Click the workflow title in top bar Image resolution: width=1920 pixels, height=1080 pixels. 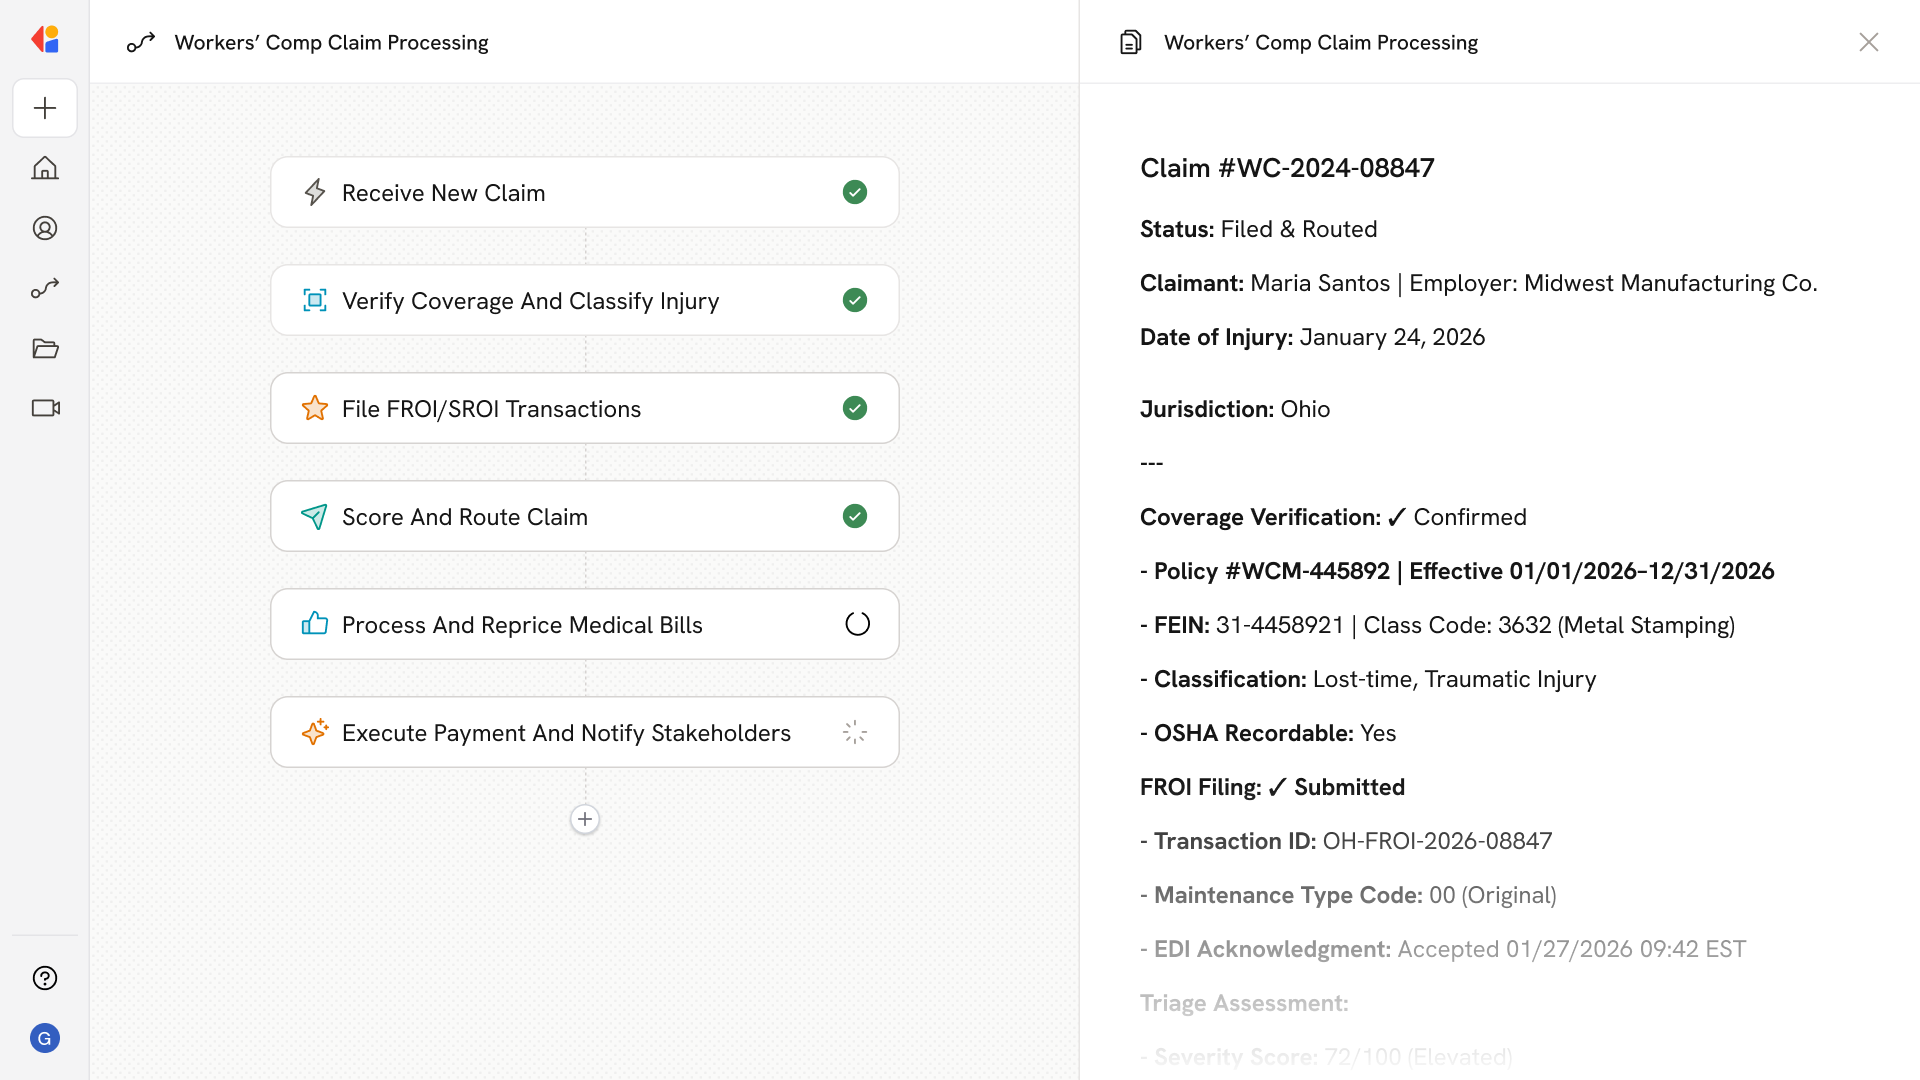(x=331, y=42)
